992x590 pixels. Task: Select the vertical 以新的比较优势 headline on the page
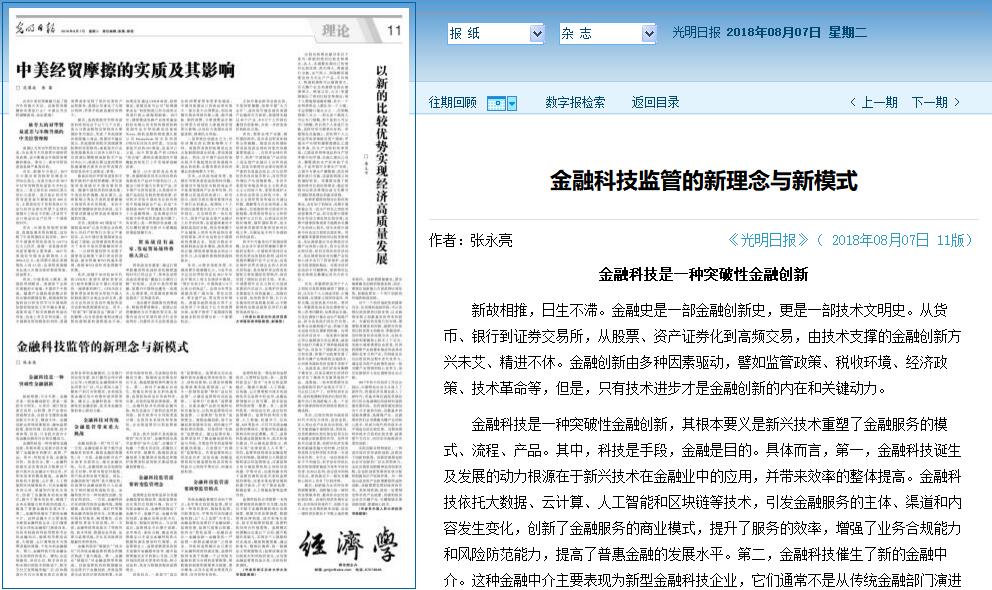(380, 165)
